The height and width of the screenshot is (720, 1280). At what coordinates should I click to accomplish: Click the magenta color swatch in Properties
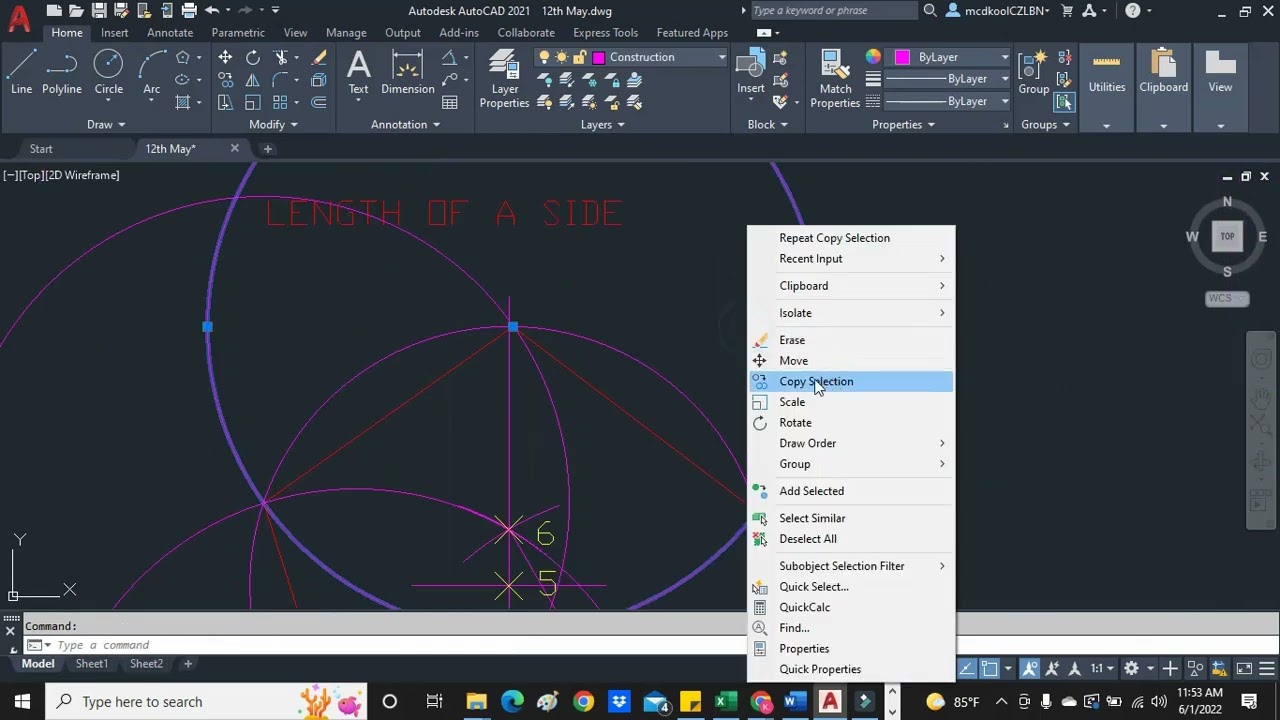(x=902, y=57)
